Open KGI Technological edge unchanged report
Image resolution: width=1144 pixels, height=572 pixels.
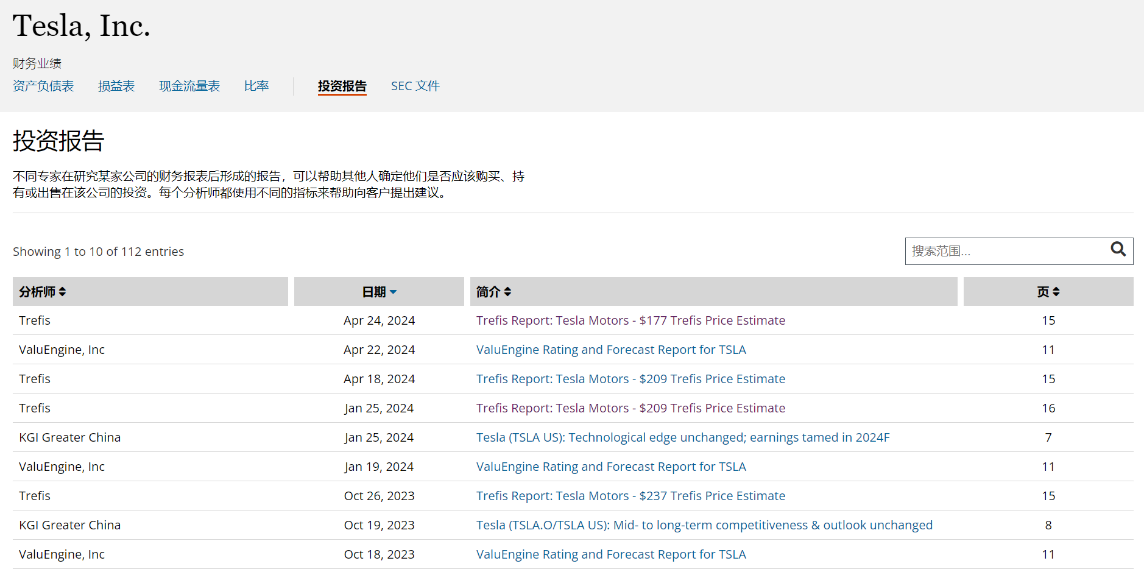[x=683, y=438]
